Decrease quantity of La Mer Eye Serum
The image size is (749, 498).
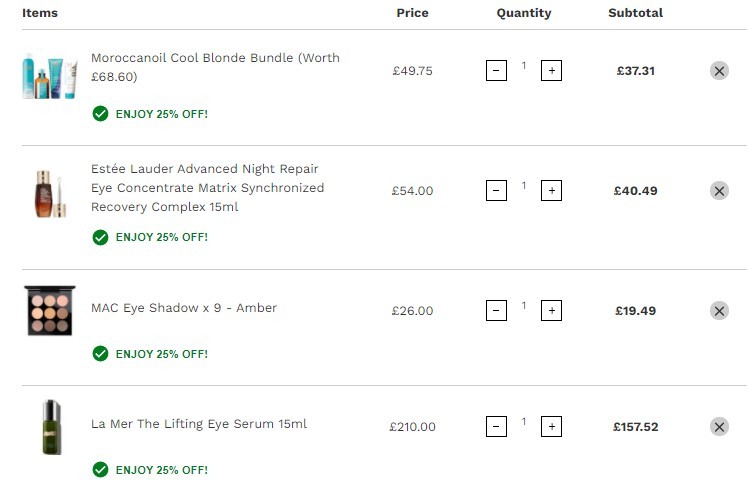(496, 426)
